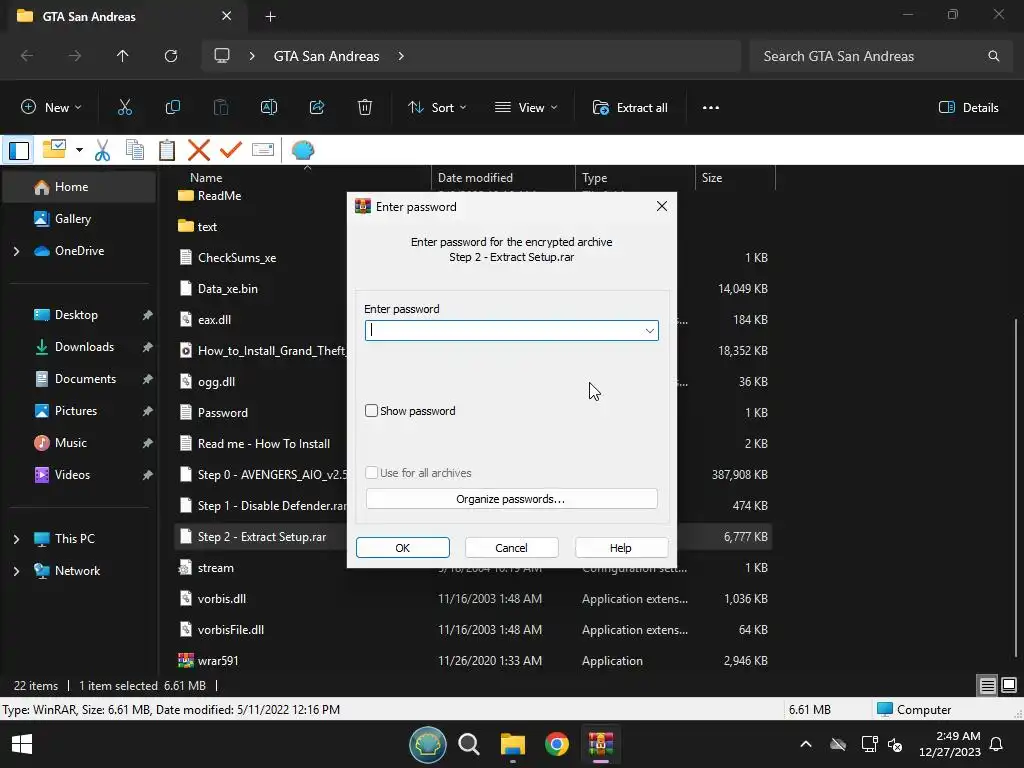Sort by the Size column header
This screenshot has height=768, width=1024.
click(x=712, y=178)
